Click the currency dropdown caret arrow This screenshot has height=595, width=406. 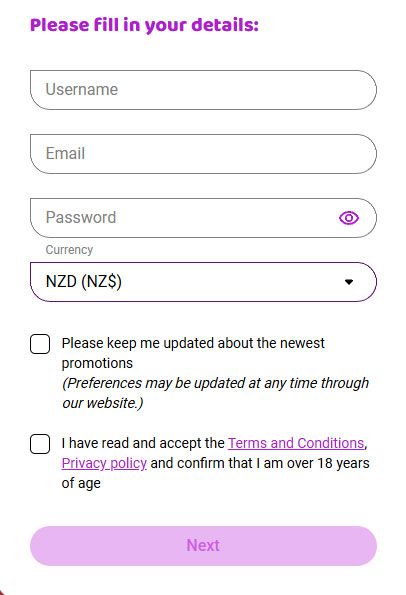[x=349, y=282]
